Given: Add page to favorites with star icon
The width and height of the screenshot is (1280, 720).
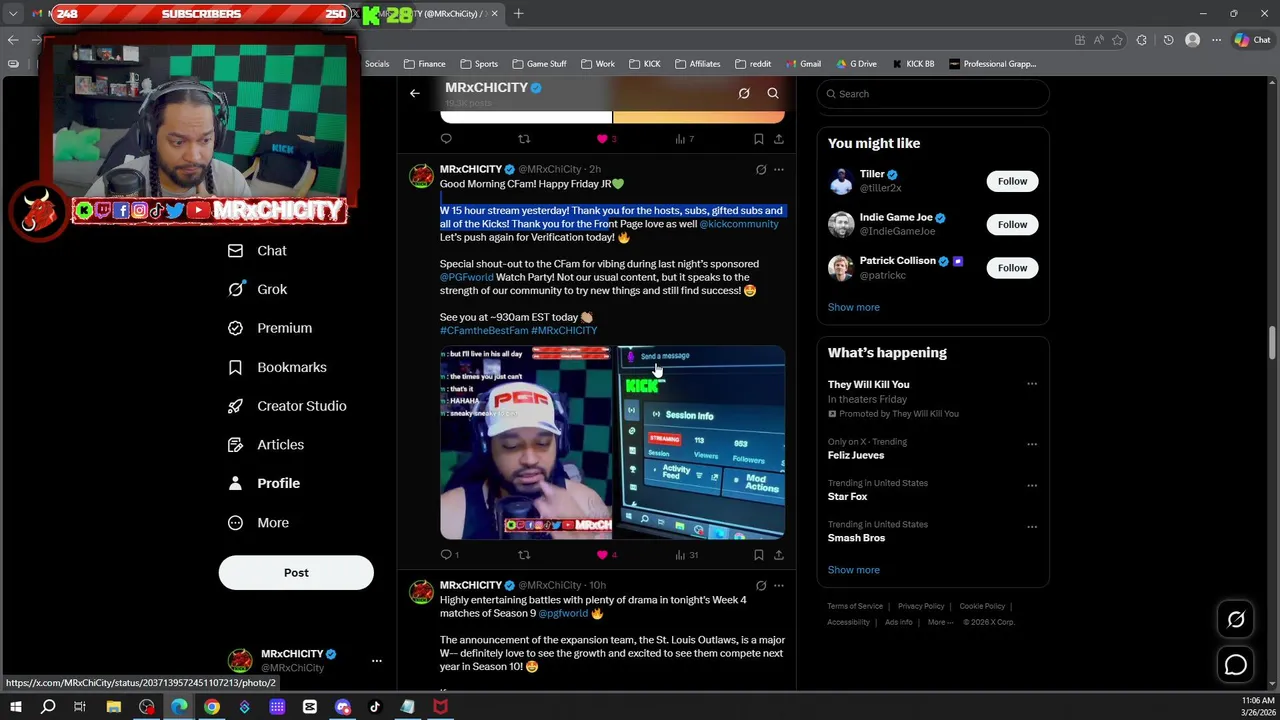Looking at the screenshot, I should (x=1117, y=40).
